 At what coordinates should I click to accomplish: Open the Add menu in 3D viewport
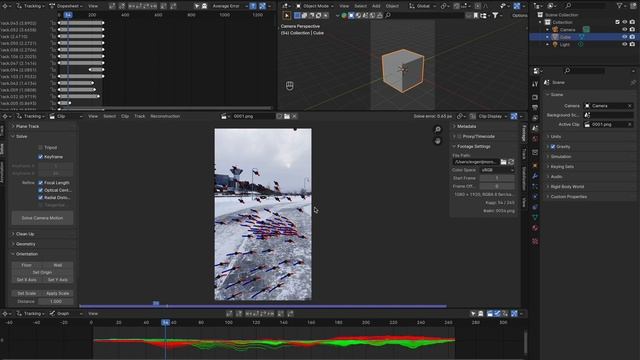tap(376, 6)
